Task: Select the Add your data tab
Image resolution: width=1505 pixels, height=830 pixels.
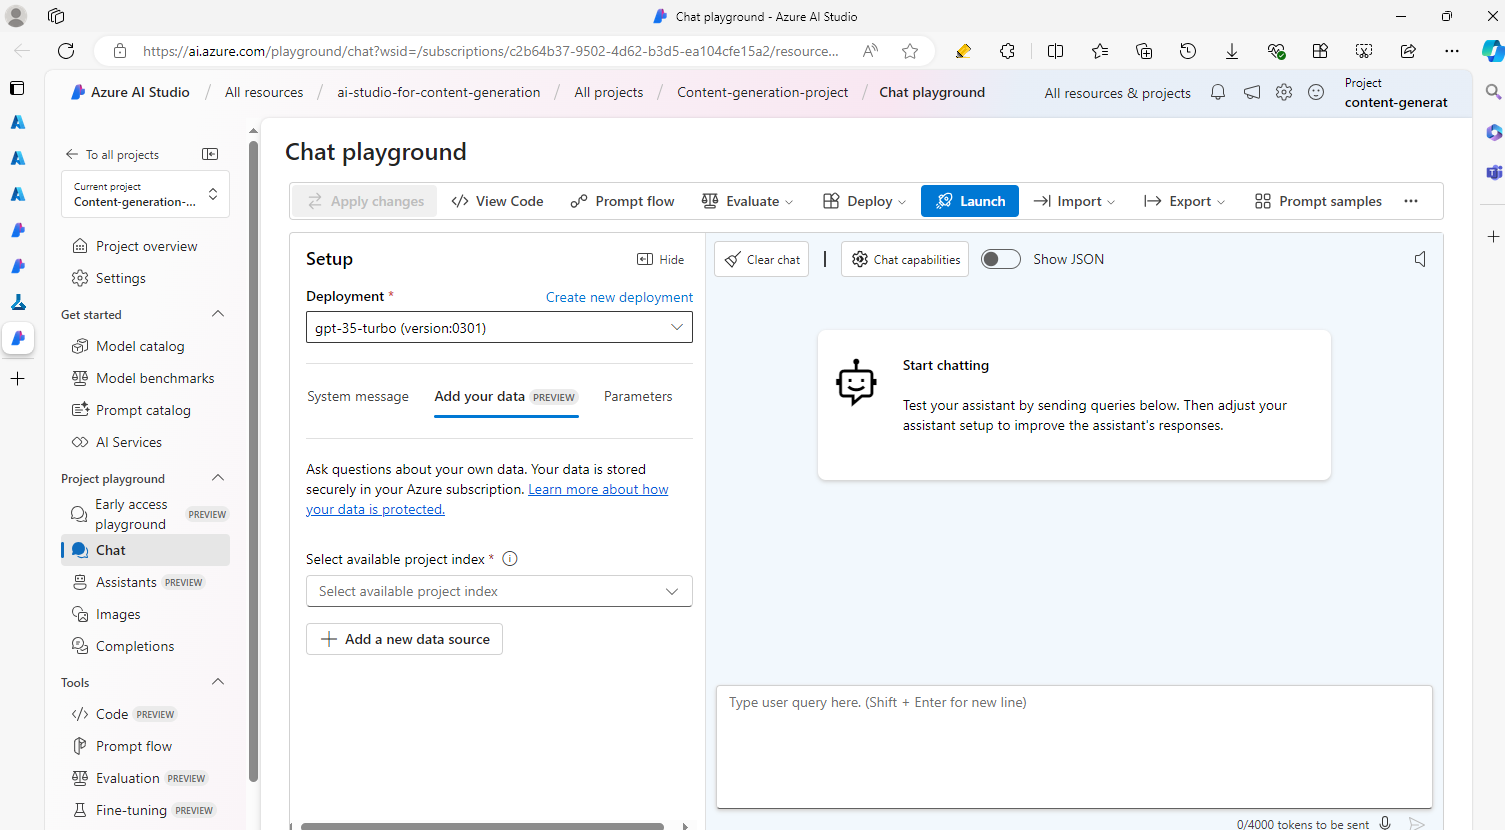Action: pyautogui.click(x=506, y=396)
